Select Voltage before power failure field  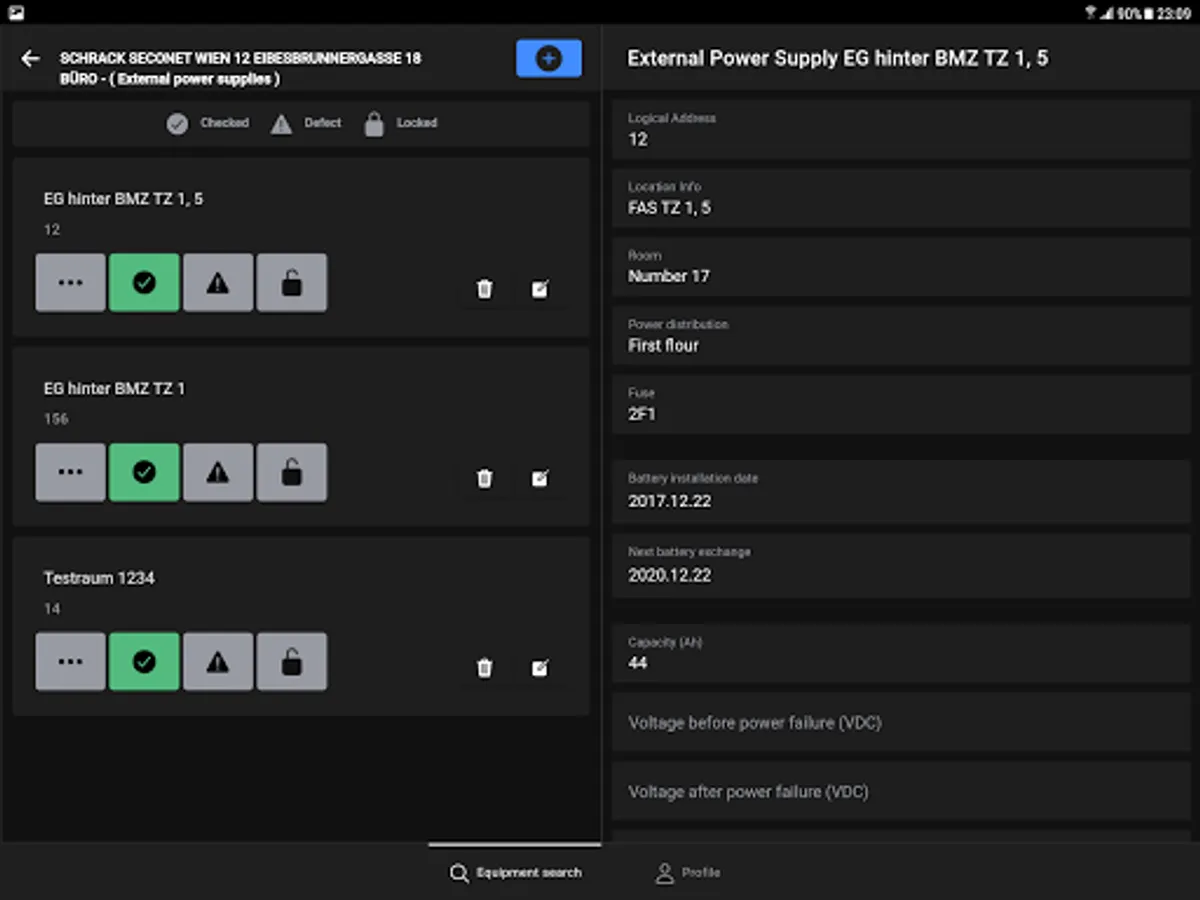(x=901, y=722)
